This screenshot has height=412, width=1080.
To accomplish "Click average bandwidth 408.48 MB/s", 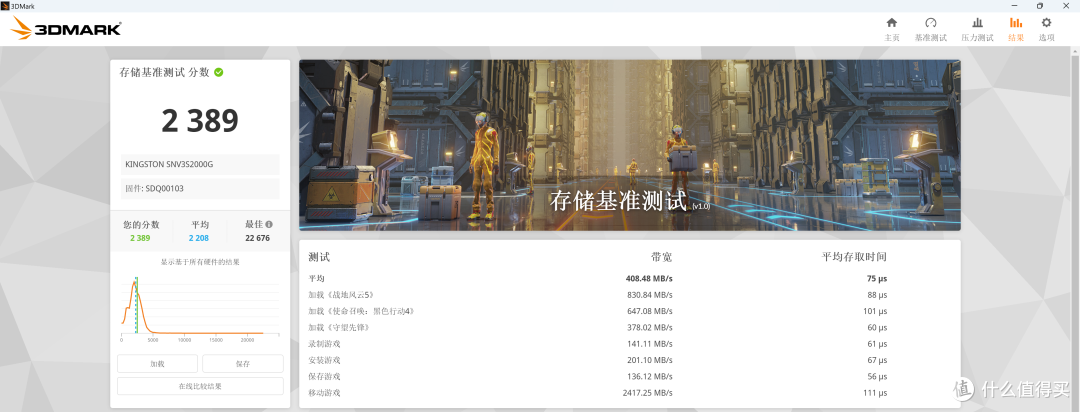I will tap(649, 279).
